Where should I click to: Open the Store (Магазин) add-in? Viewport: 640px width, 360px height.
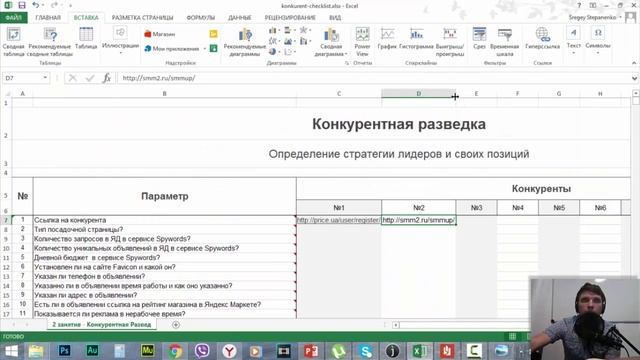click(160, 34)
